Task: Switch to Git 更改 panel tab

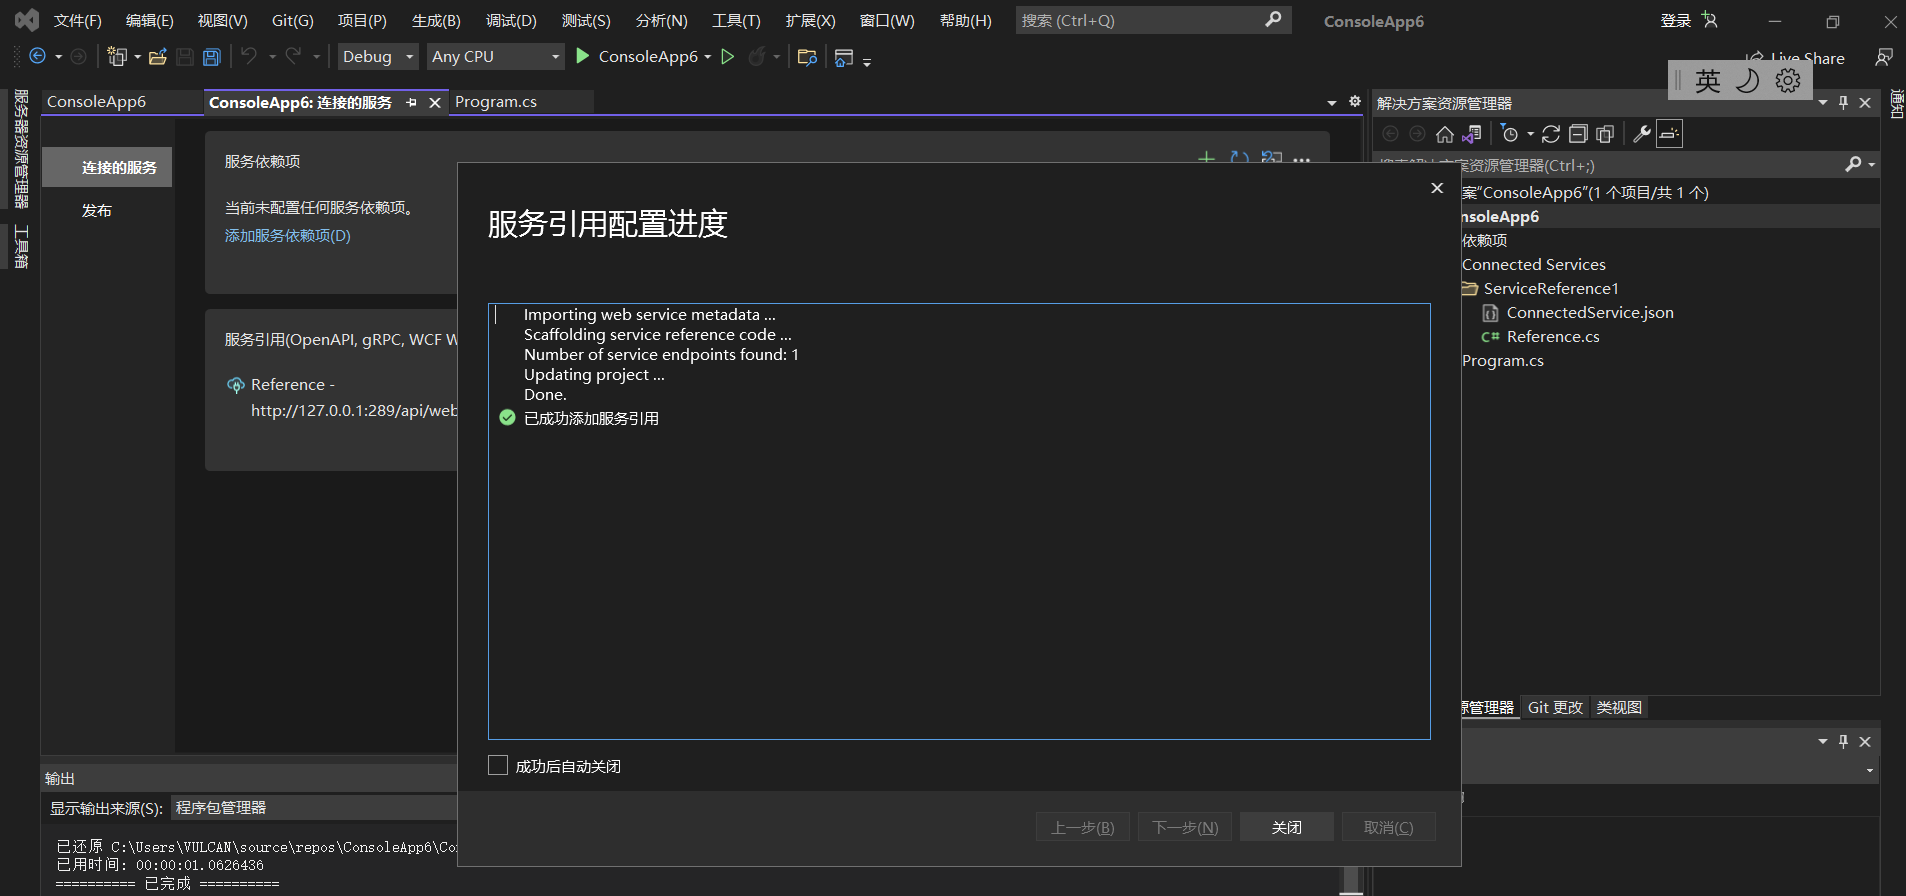Action: (1555, 707)
